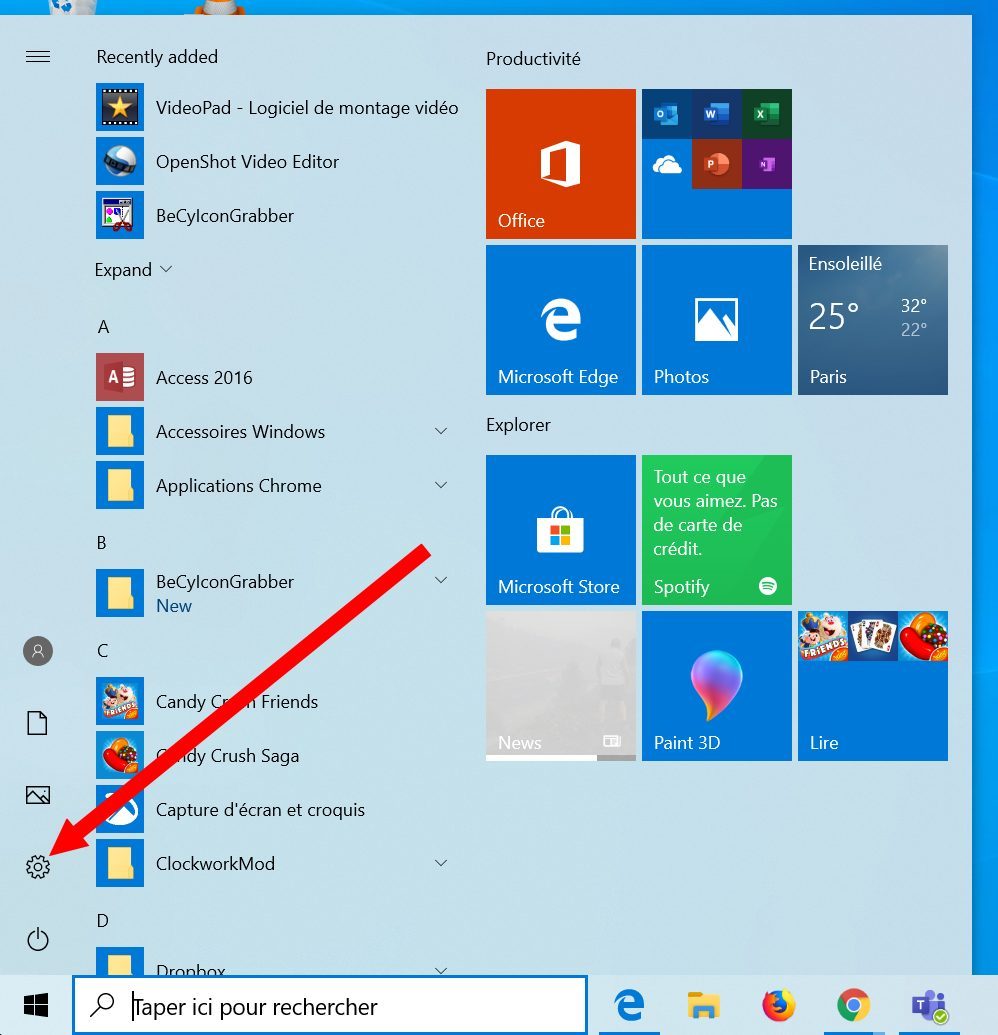Open OneDrive in the Office apps tile
This screenshot has height=1035, width=998.
pyautogui.click(x=667, y=164)
